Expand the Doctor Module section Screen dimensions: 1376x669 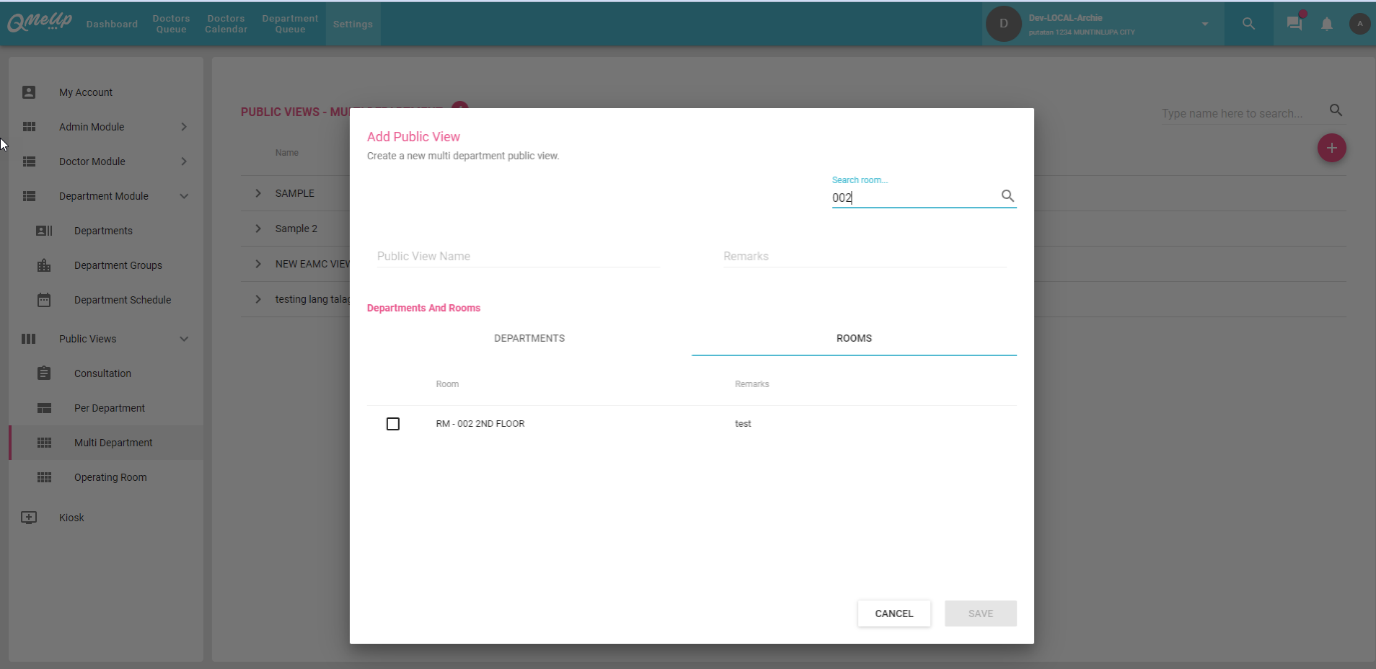184,162
